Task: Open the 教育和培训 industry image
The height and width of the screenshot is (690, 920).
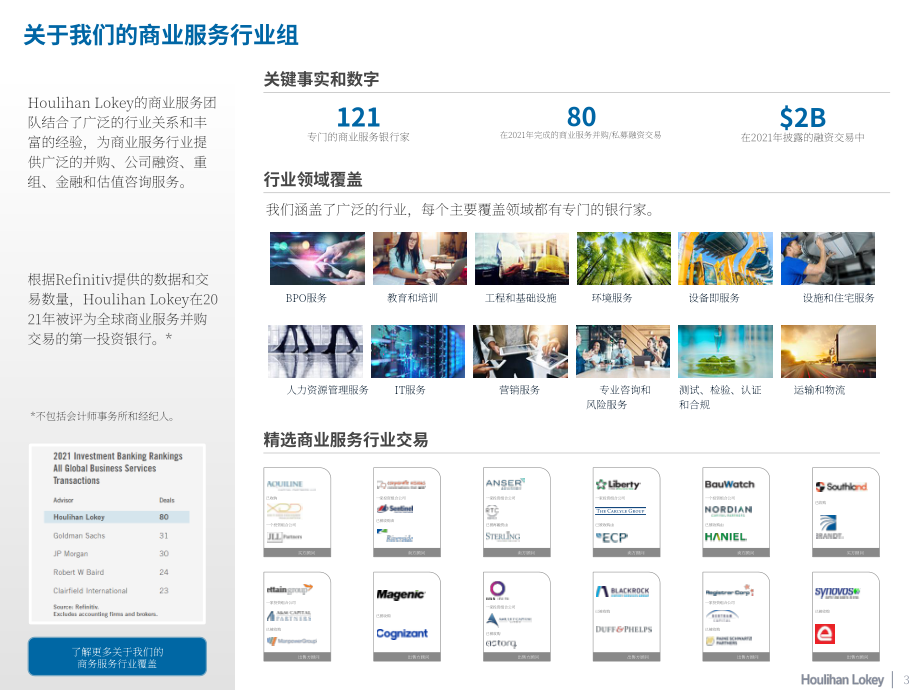Action: [x=420, y=258]
